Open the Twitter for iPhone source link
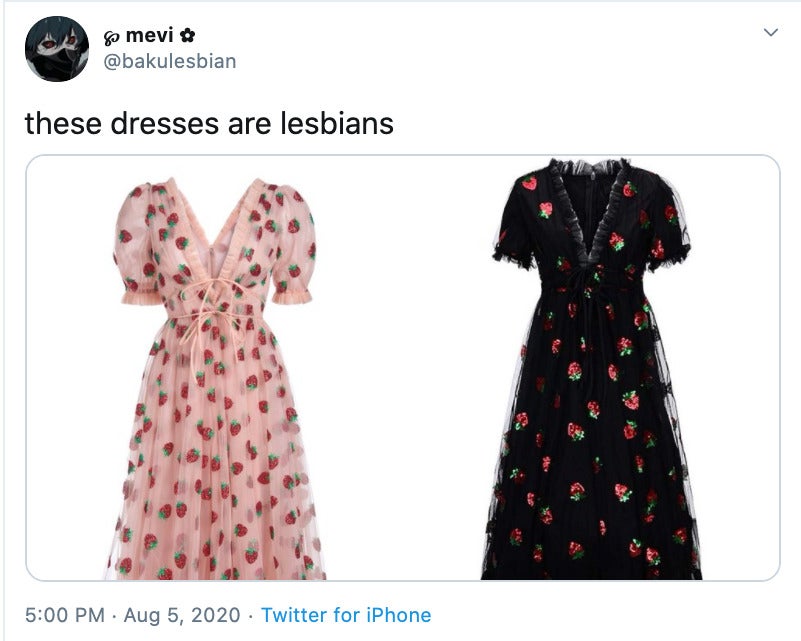Viewport: 801px width, 641px height. 346,614
